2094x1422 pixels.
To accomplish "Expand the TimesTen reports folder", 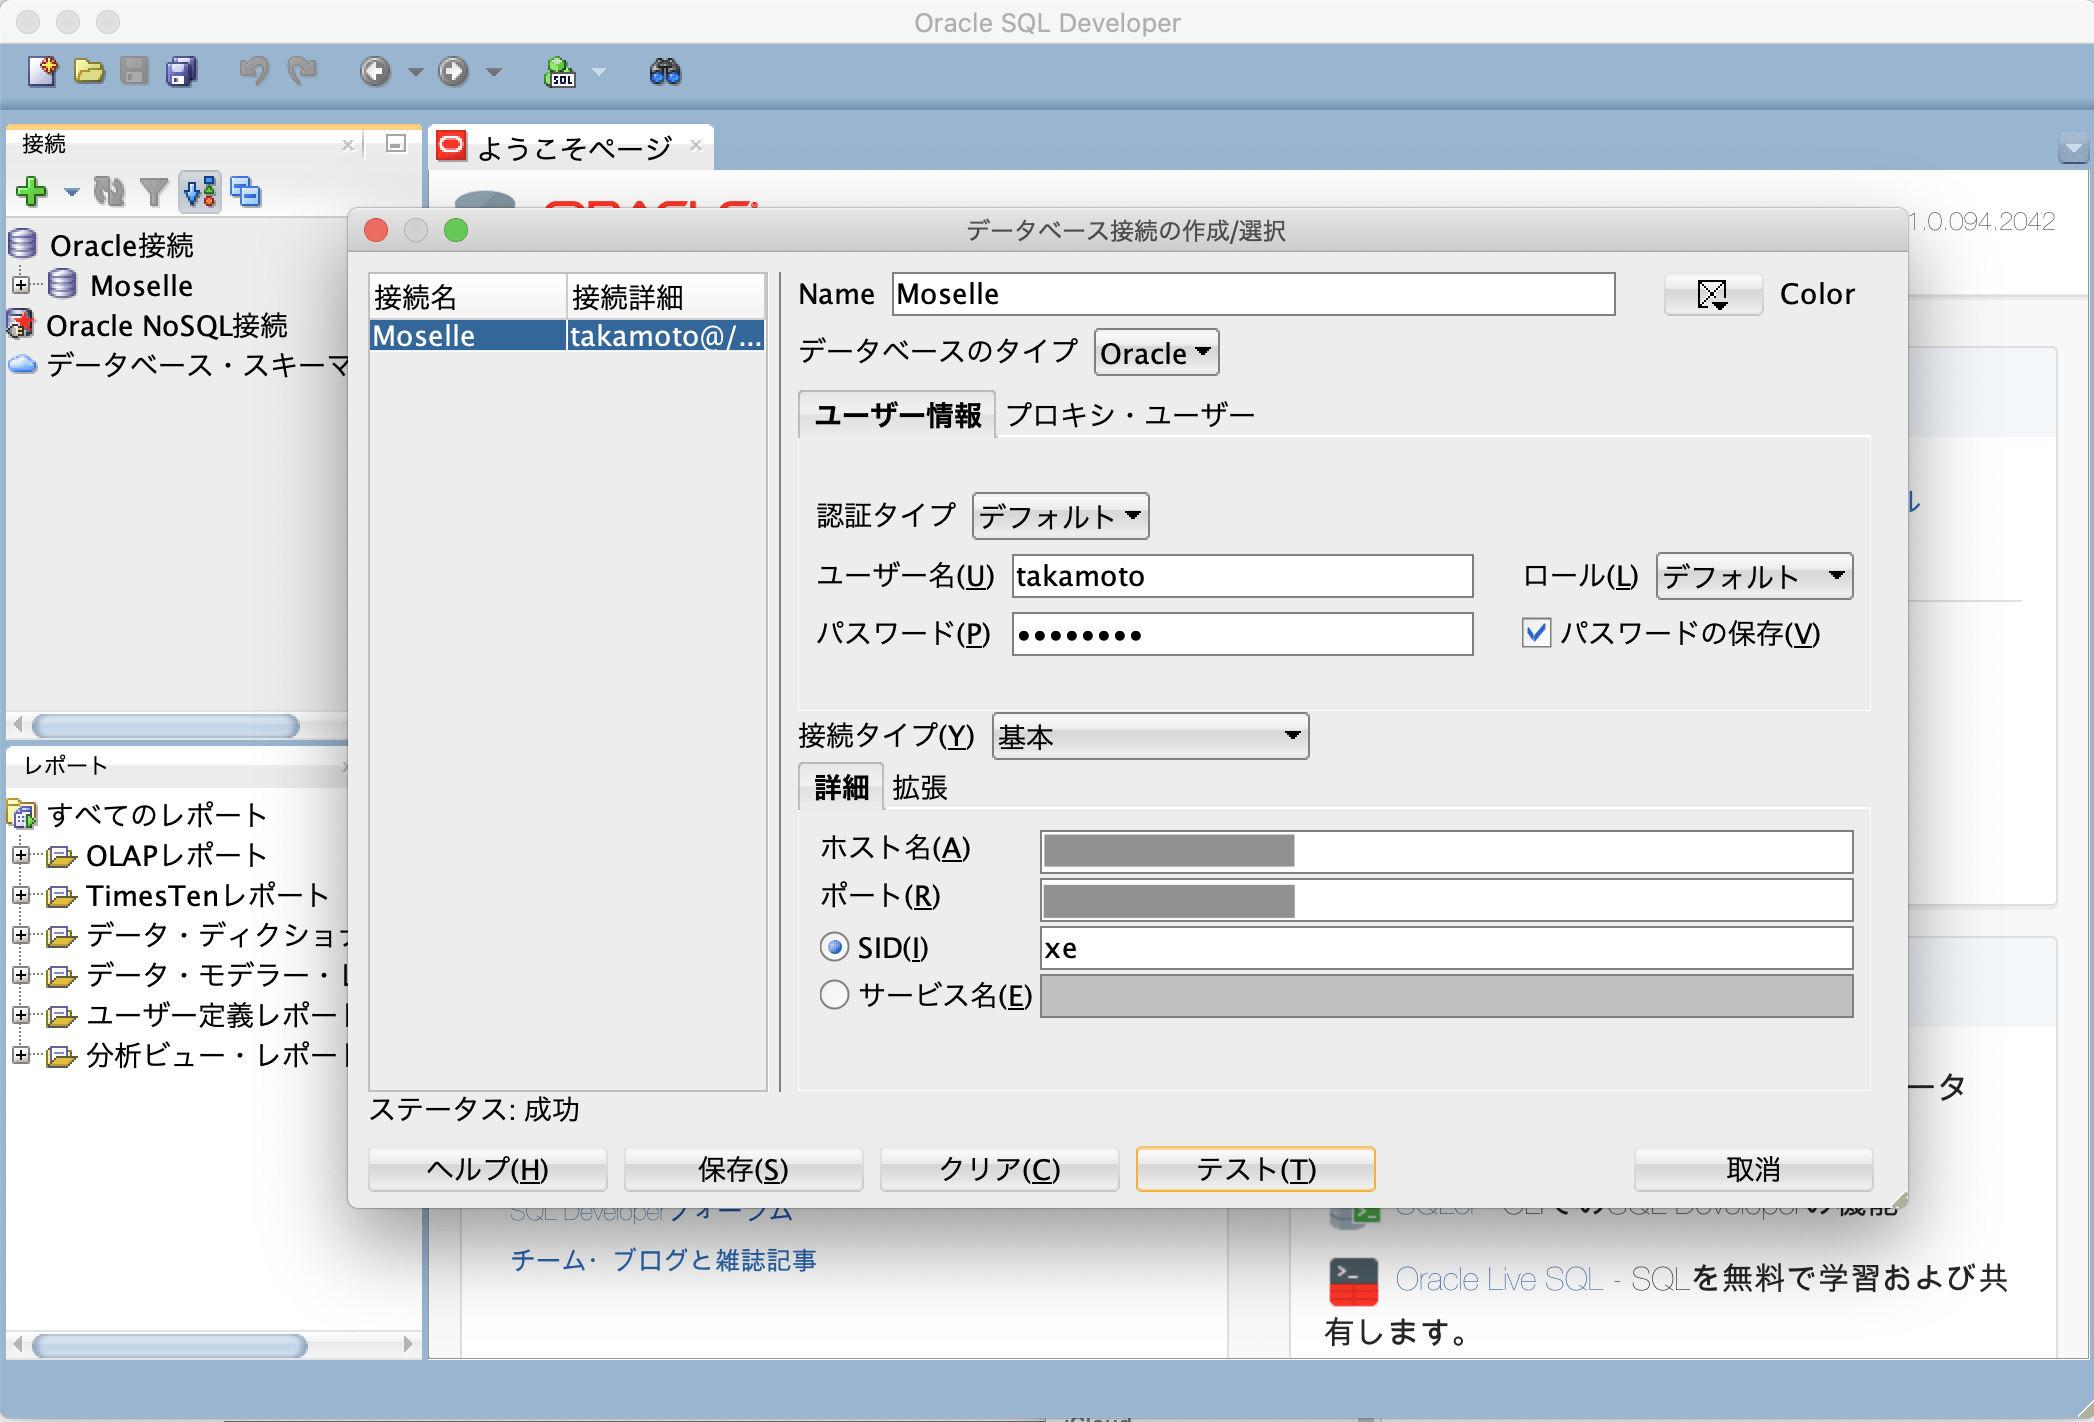I will [x=21, y=895].
